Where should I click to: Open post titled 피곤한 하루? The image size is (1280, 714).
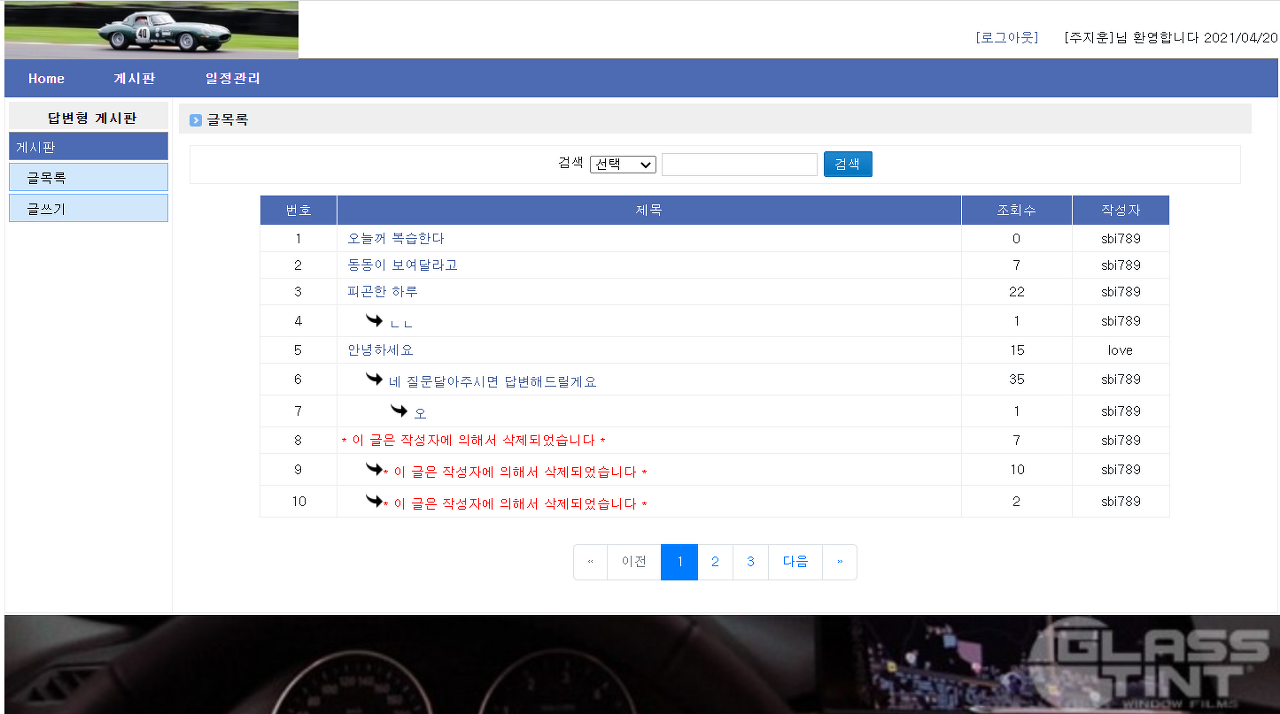point(383,292)
